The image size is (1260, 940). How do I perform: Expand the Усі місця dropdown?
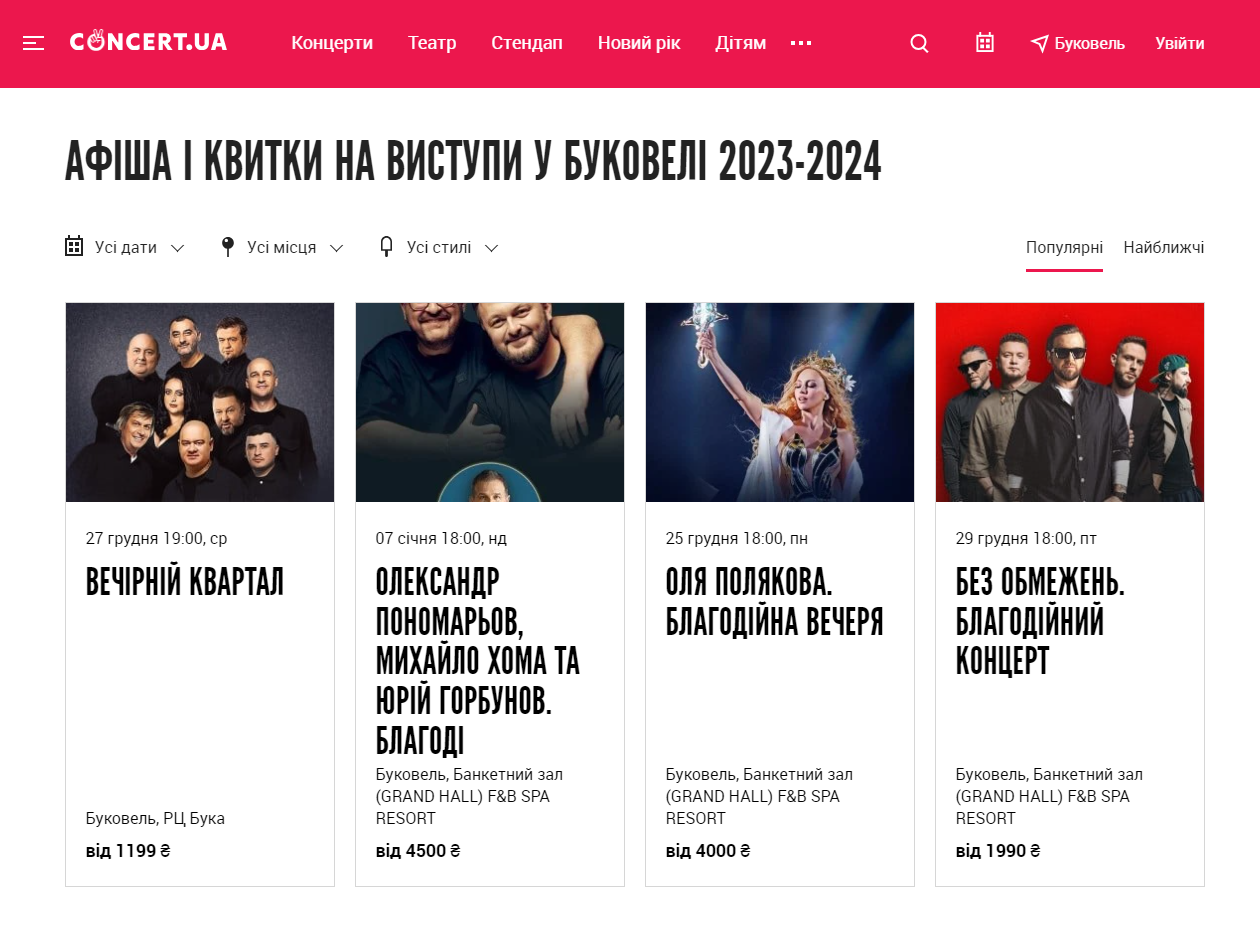coord(282,247)
